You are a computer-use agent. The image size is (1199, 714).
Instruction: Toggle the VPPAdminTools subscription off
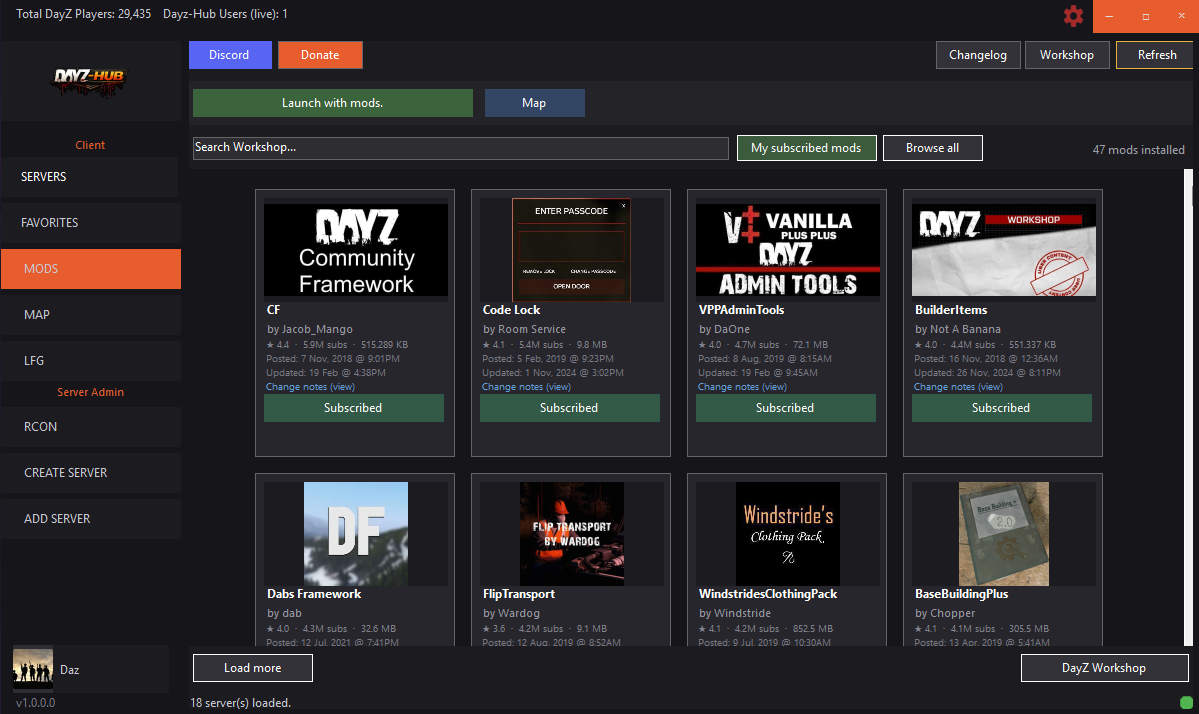click(785, 407)
